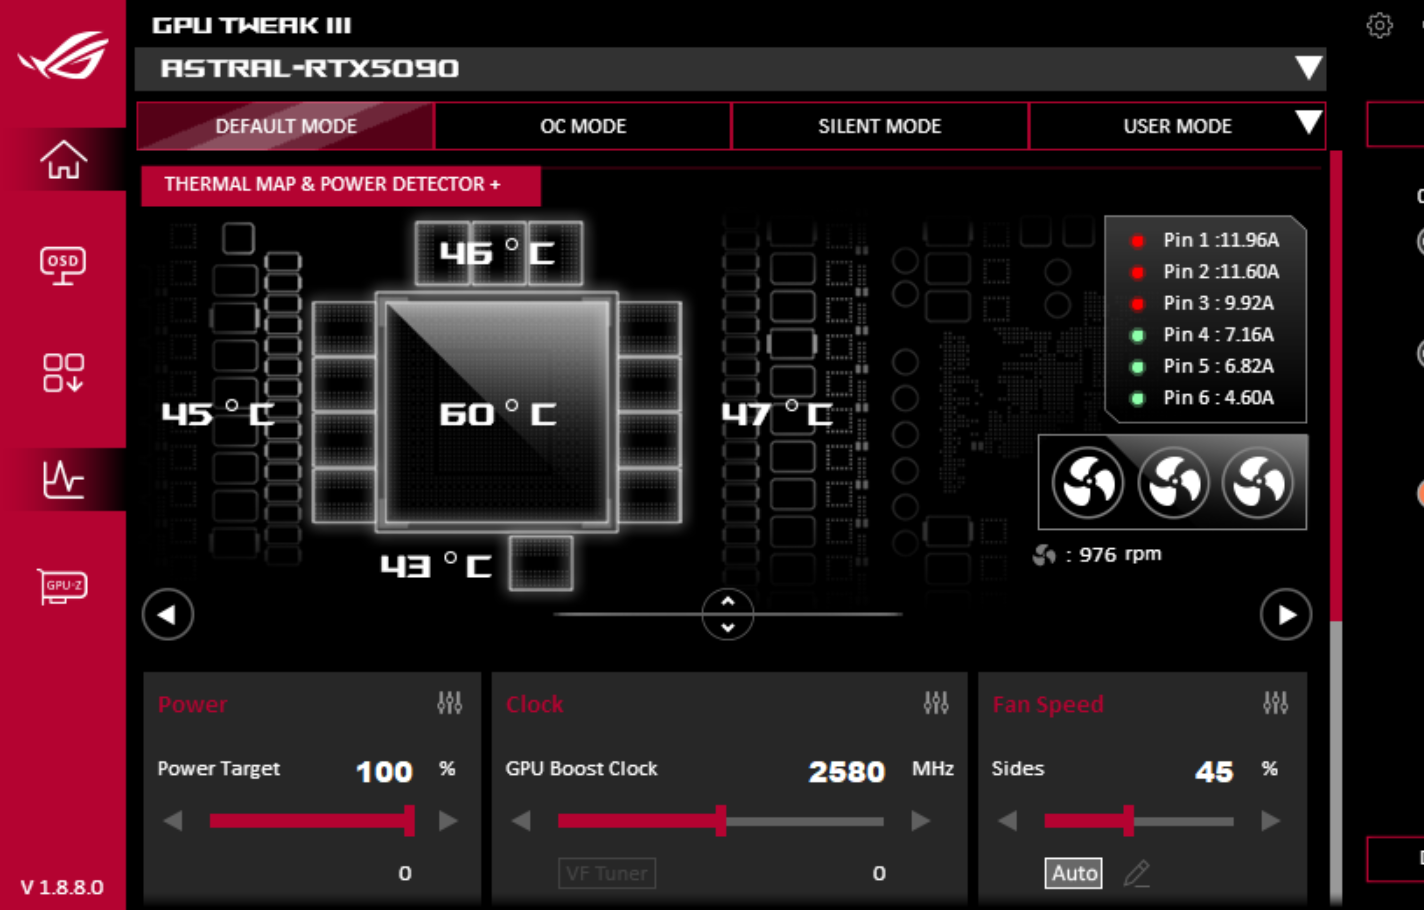Decrease GPU Boost Clock with left arrow

click(521, 821)
